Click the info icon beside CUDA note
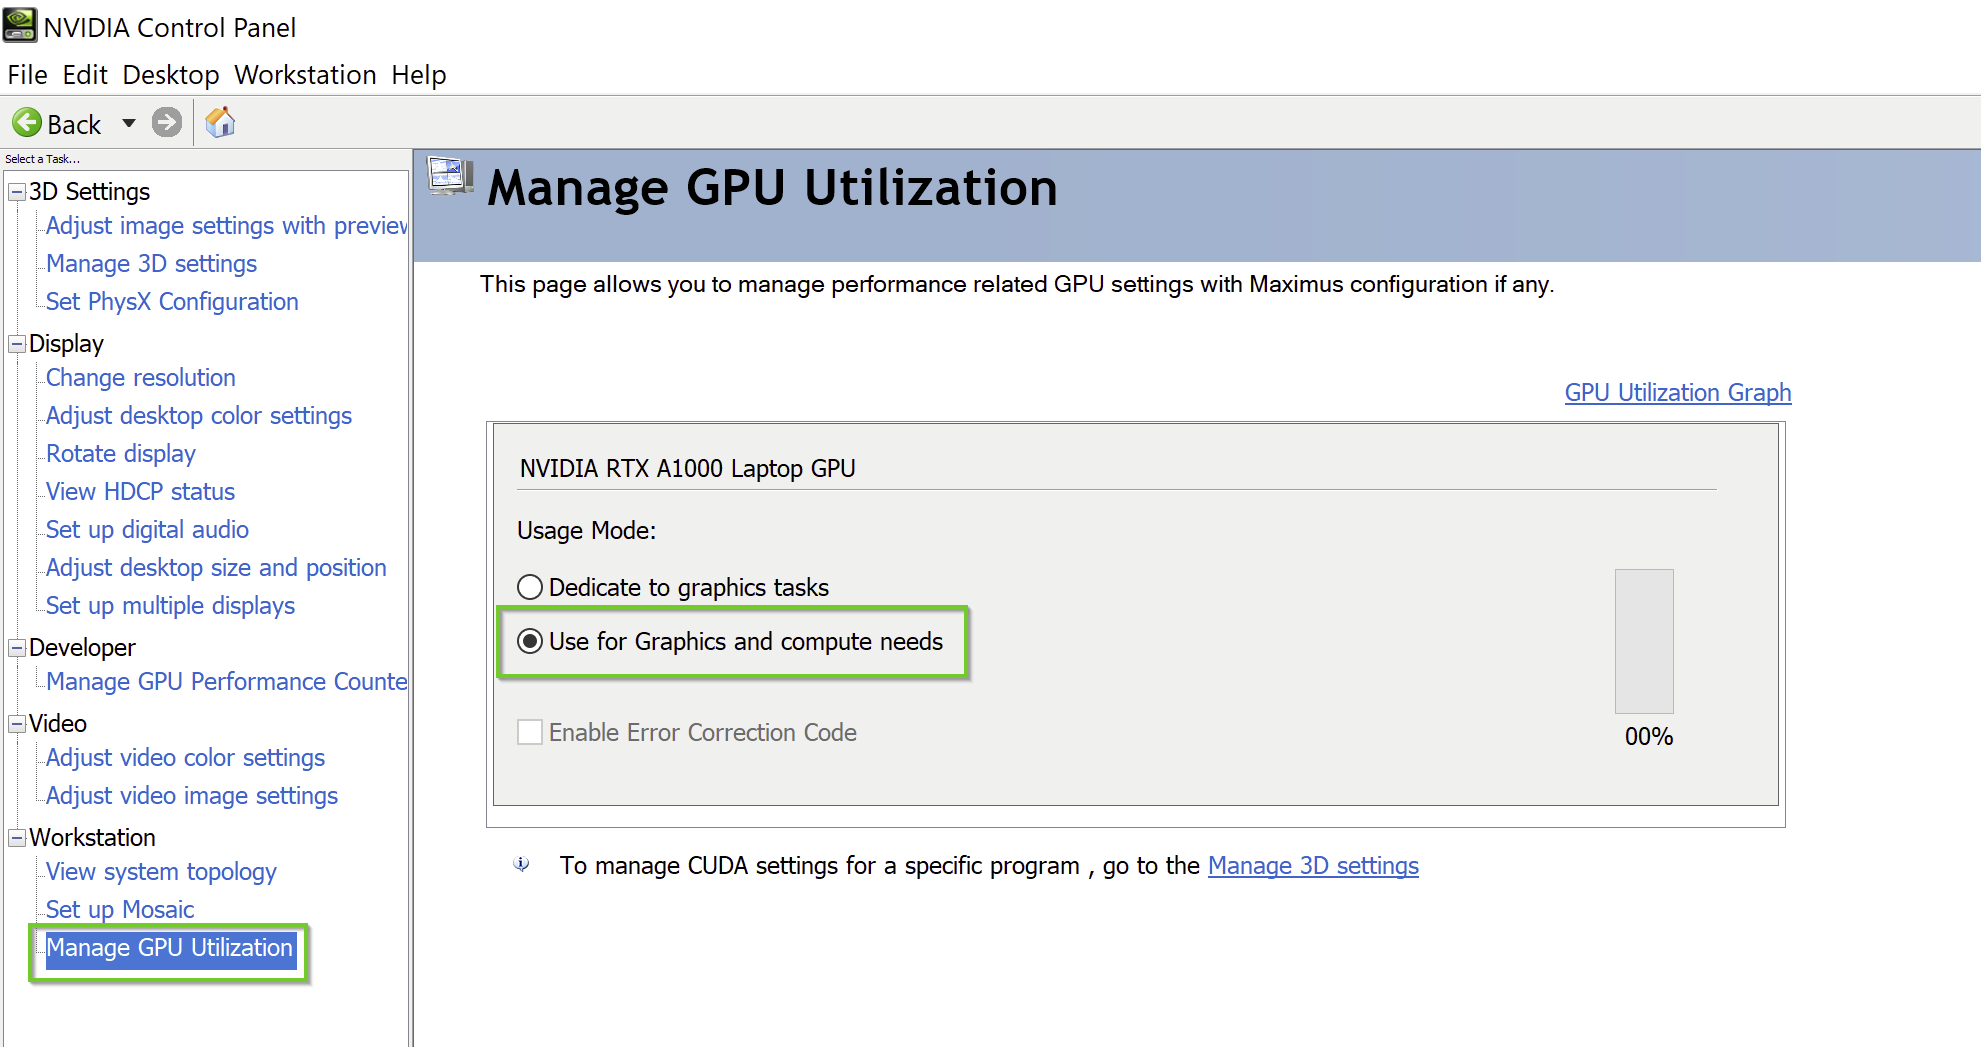The image size is (1981, 1047). (x=522, y=864)
